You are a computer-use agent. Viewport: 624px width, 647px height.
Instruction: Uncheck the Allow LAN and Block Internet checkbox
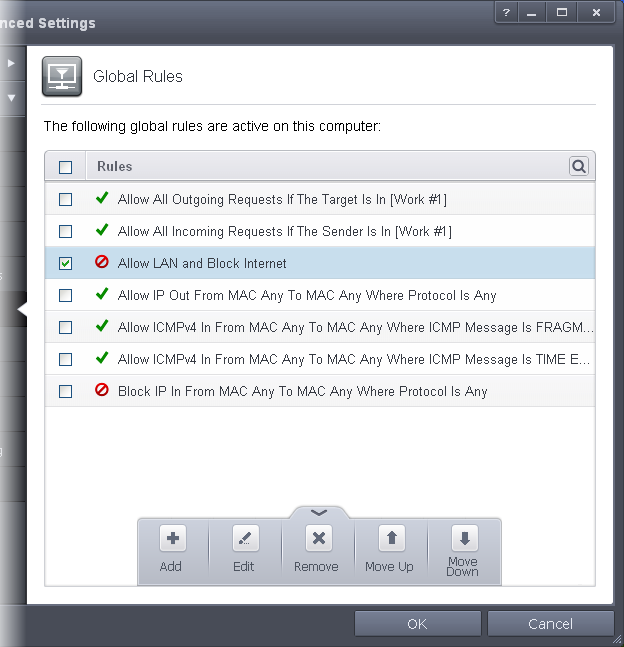point(66,264)
